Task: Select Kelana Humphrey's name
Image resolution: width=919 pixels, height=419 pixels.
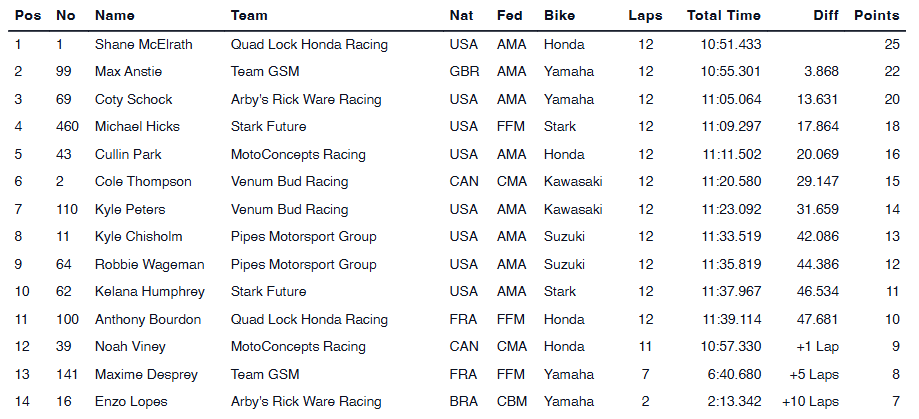Action: pos(149,292)
